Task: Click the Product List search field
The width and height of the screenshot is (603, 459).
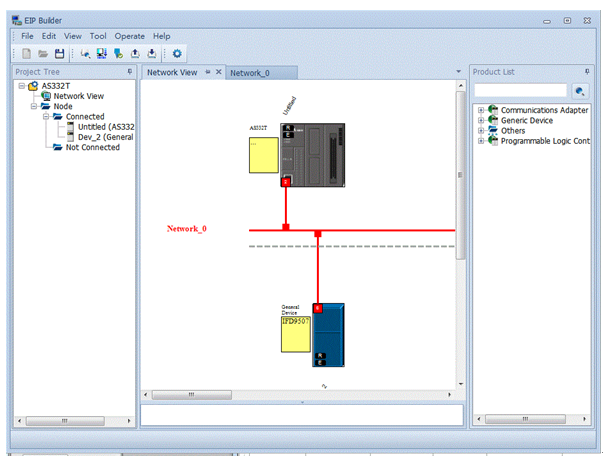Action: tap(520, 90)
